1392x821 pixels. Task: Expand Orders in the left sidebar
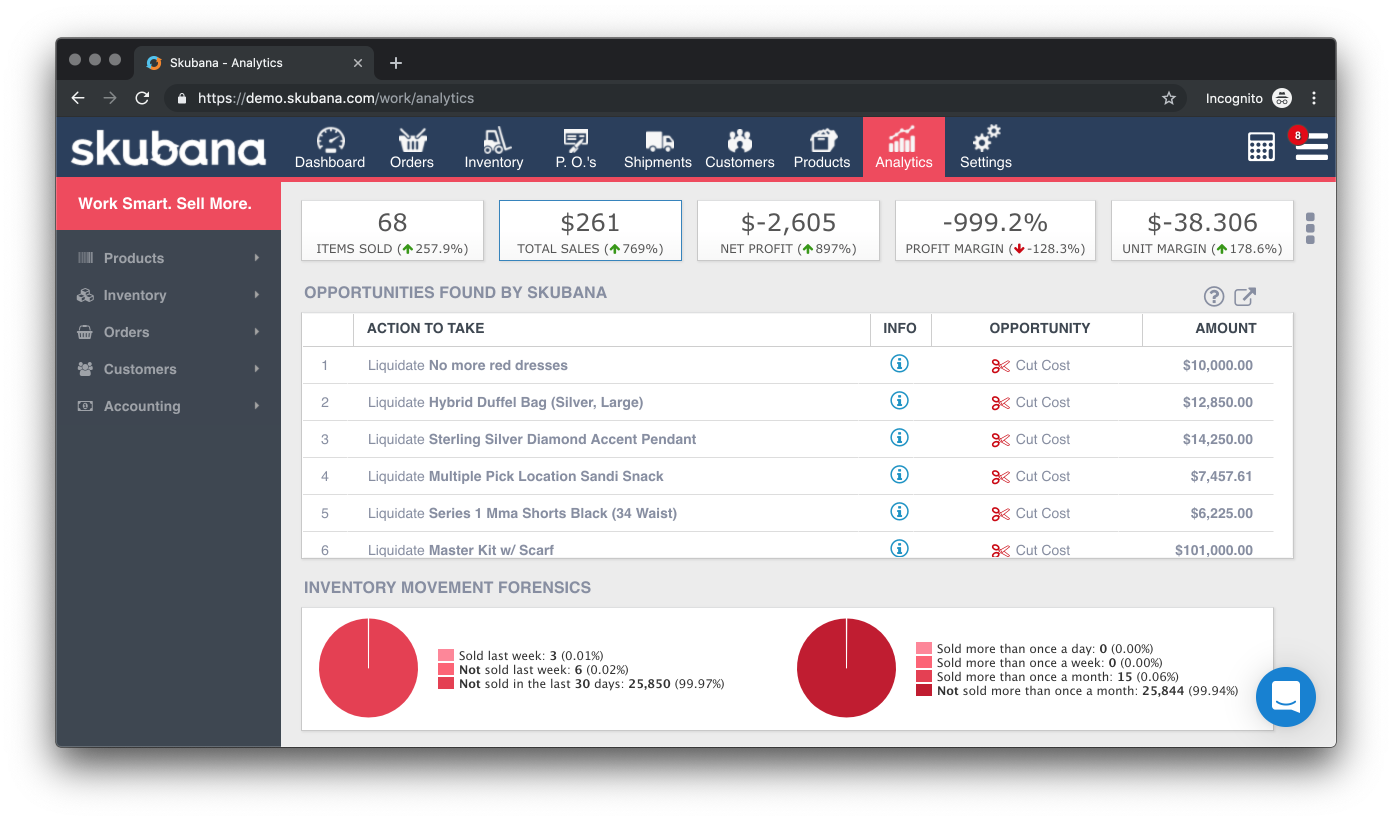(x=168, y=332)
